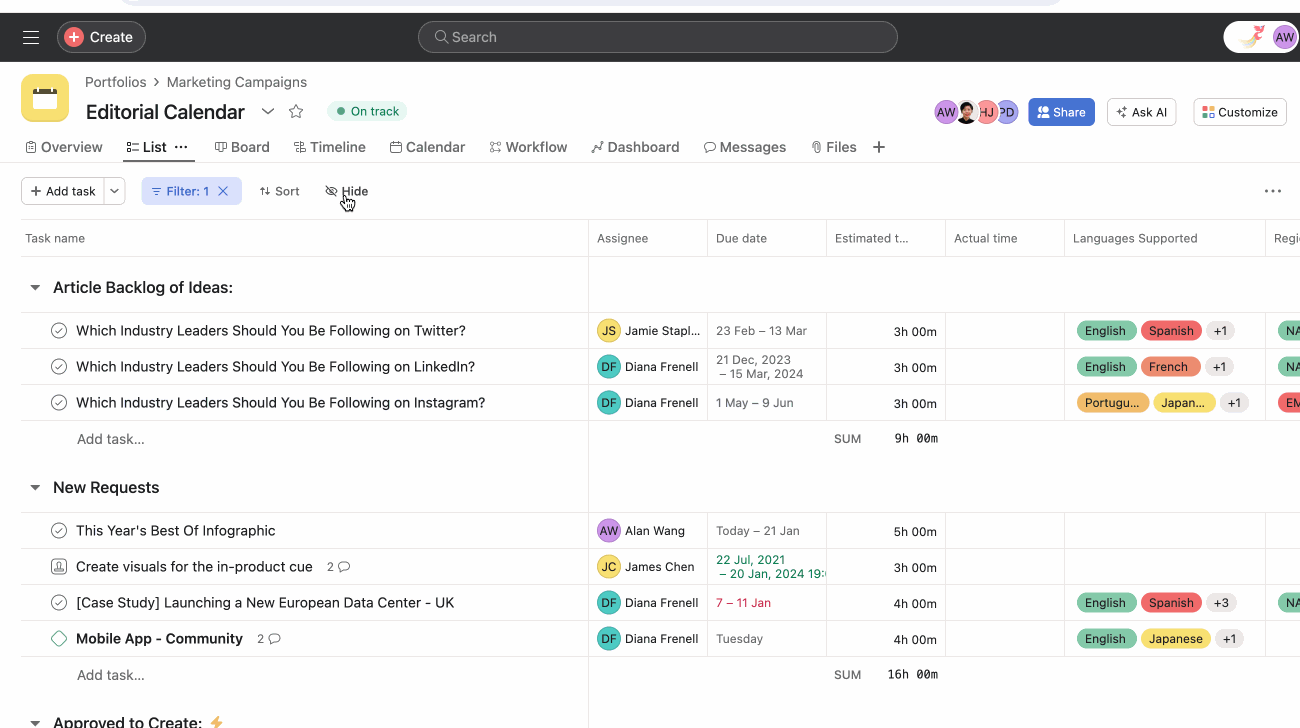
Task: Collapse the New Requests section
Action: pos(35,488)
